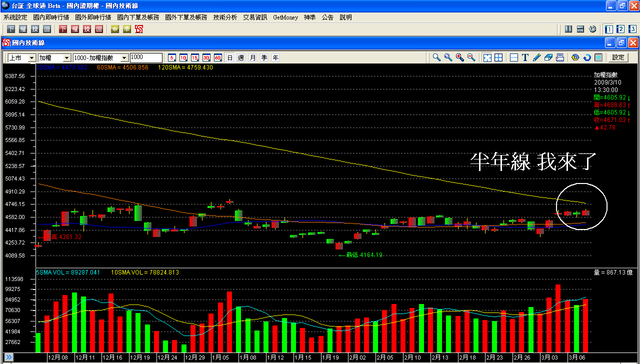Click the third magnifier icon with the red lens

click(x=460, y=58)
